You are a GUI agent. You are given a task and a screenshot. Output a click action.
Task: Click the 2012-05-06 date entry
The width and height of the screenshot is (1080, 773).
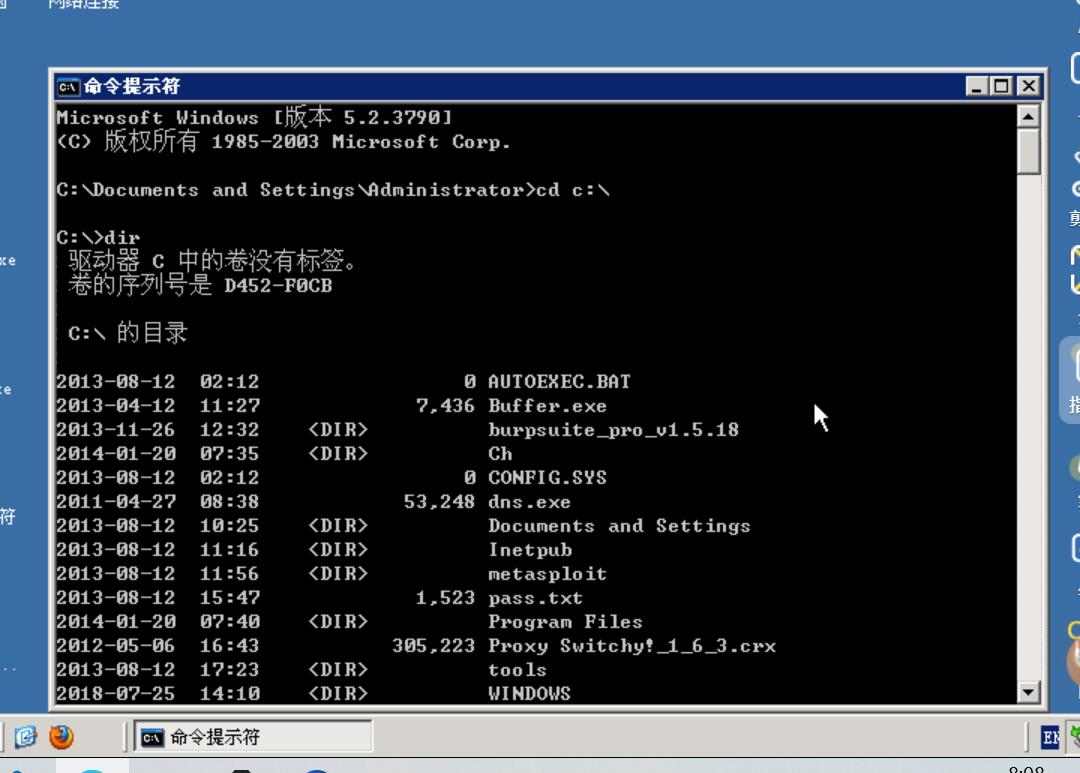[116, 646]
